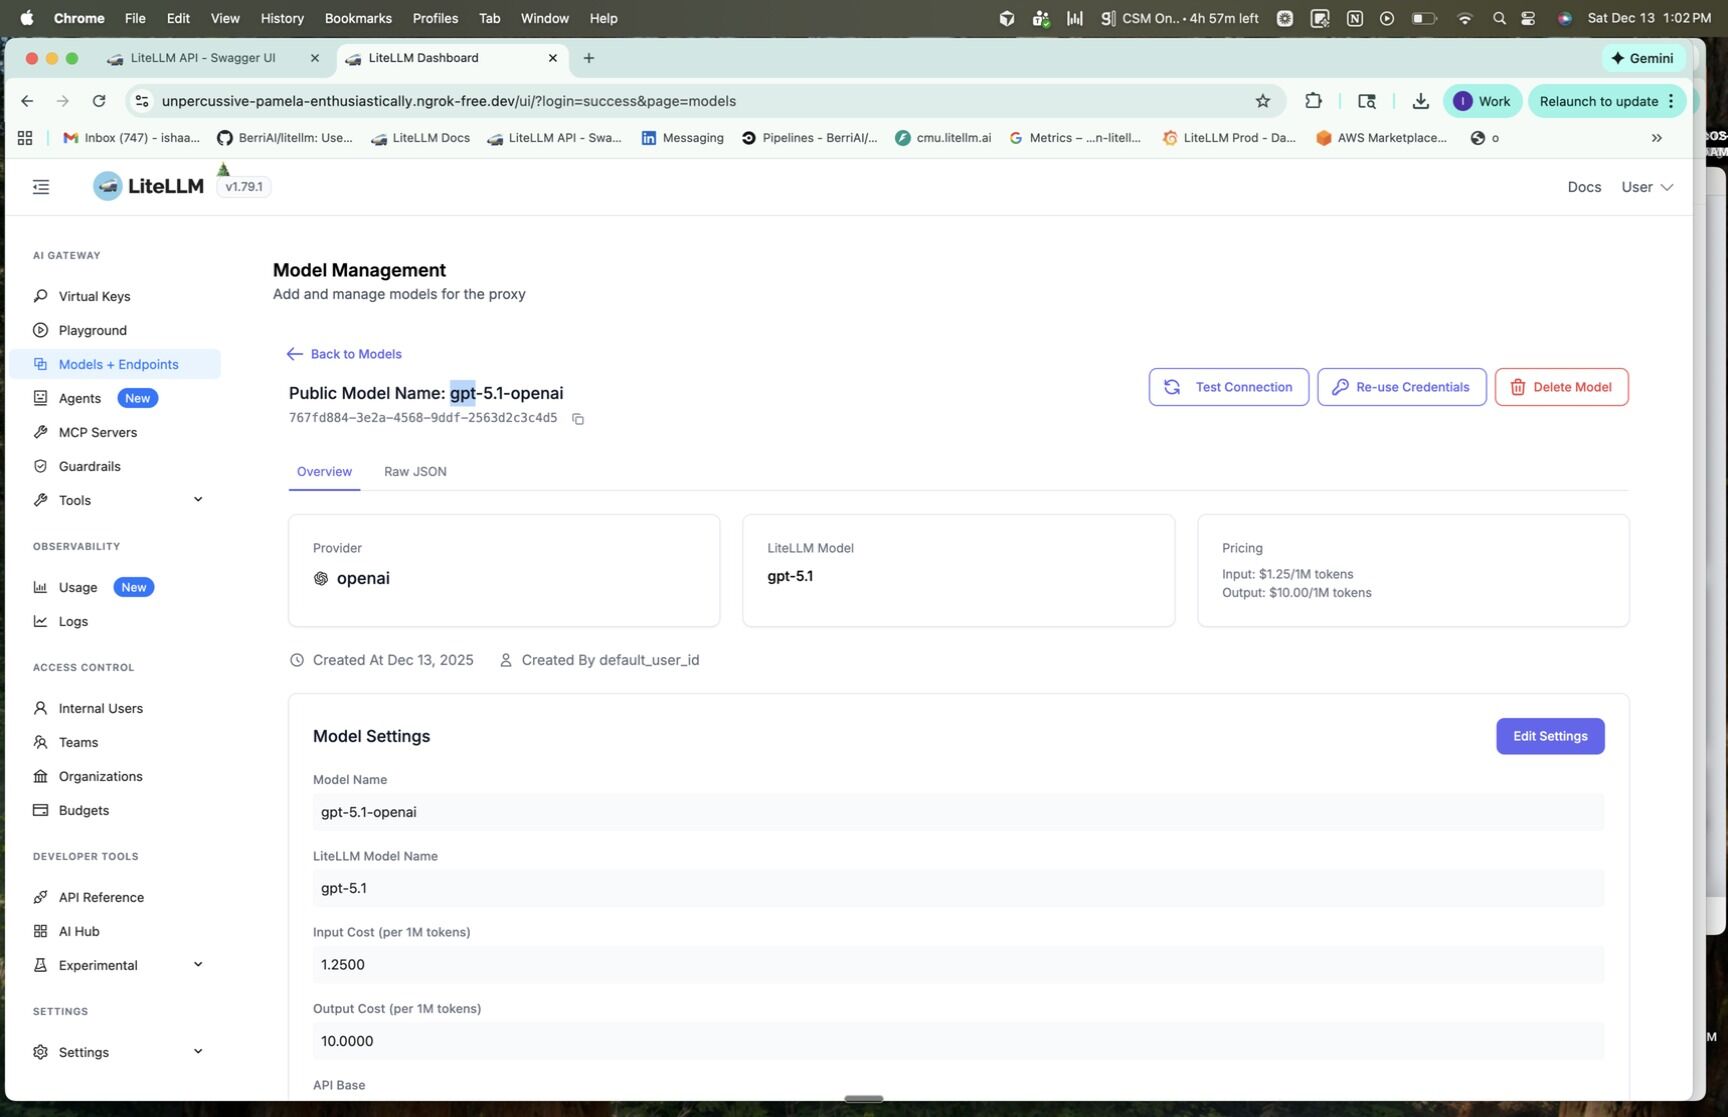
Task: Open a new Chrome tab
Action: [x=589, y=58]
